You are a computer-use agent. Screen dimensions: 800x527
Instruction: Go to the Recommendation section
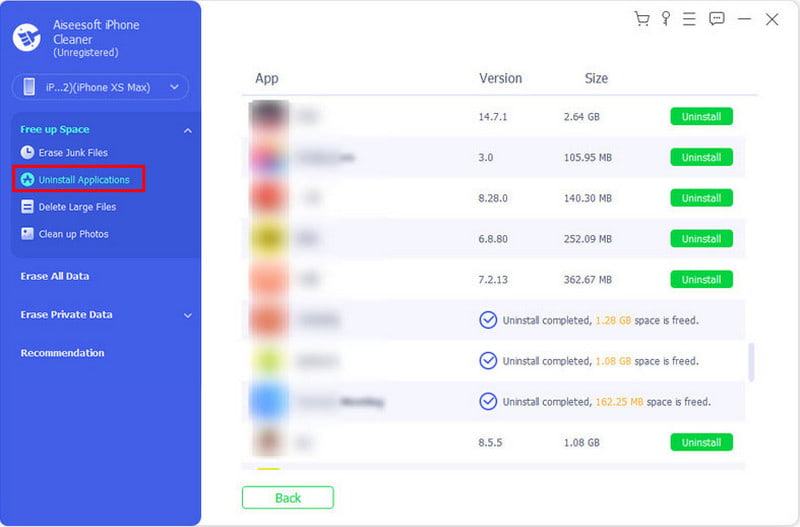[63, 353]
